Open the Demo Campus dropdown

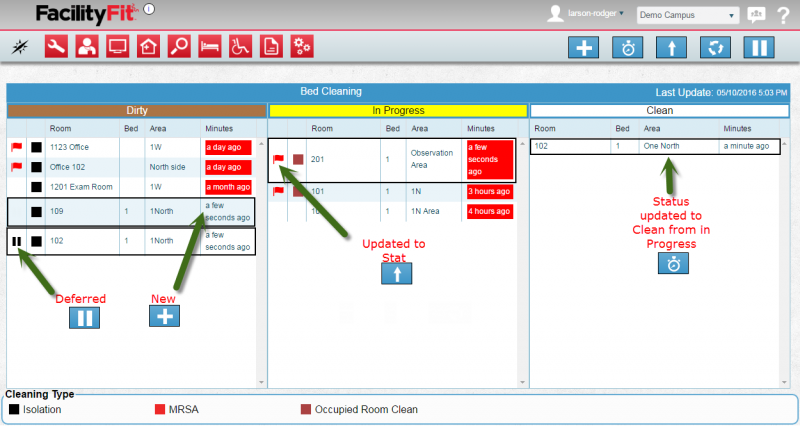687,15
